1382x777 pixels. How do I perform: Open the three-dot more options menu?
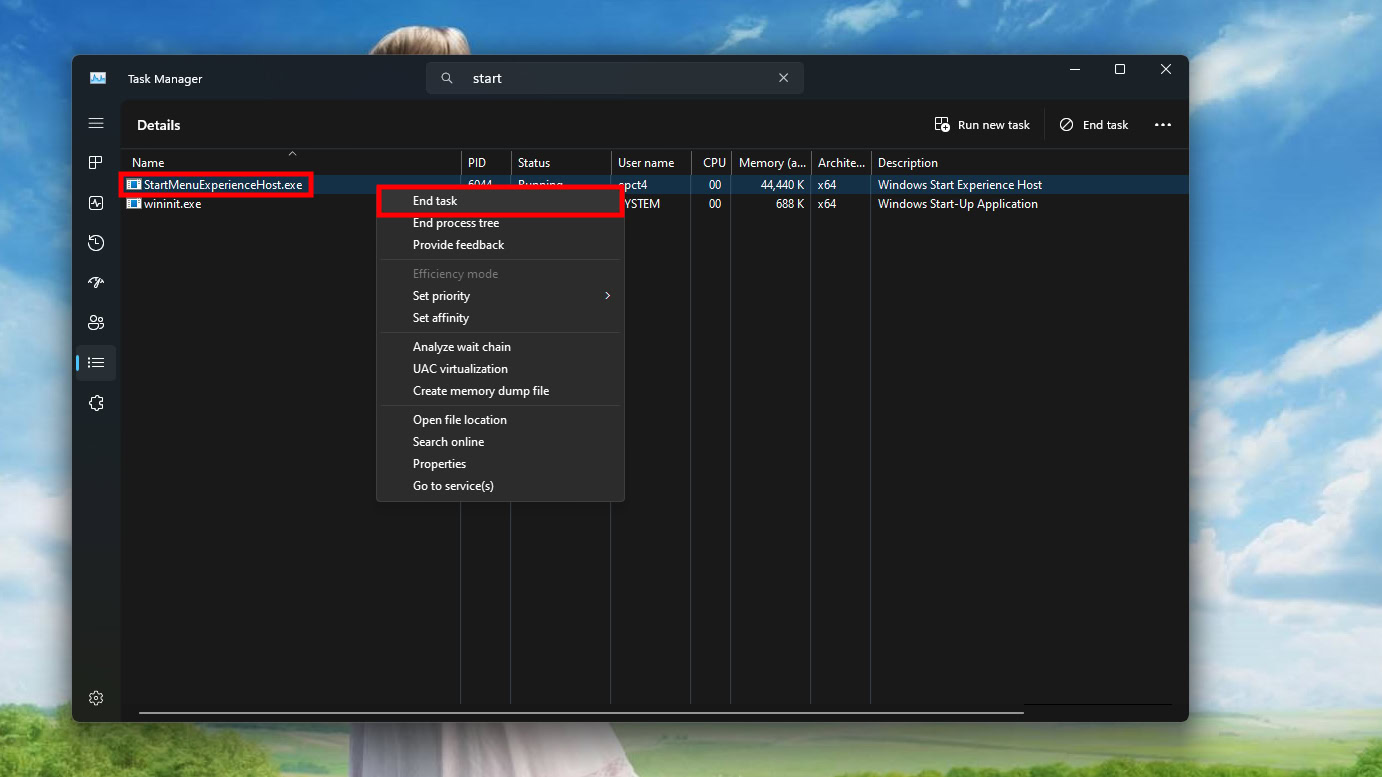click(1162, 125)
